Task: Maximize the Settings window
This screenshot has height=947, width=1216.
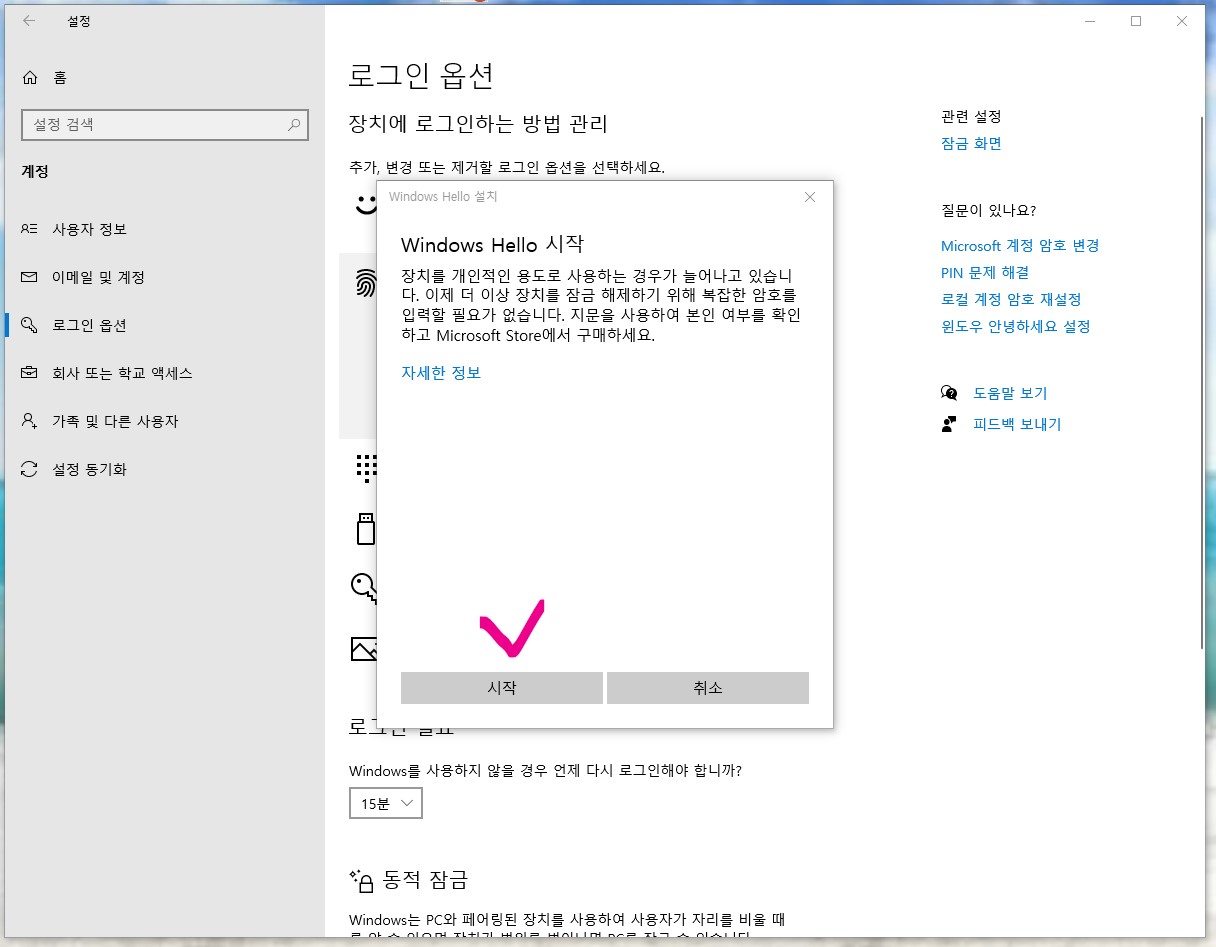Action: [x=1136, y=21]
